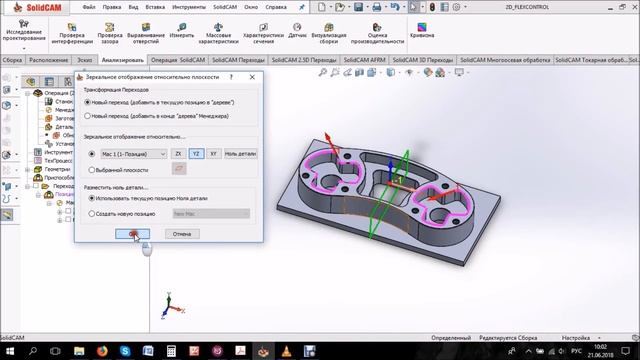Click the Ноль детали button
Image resolution: width=640 pixels, height=360 pixels.
coord(240,153)
